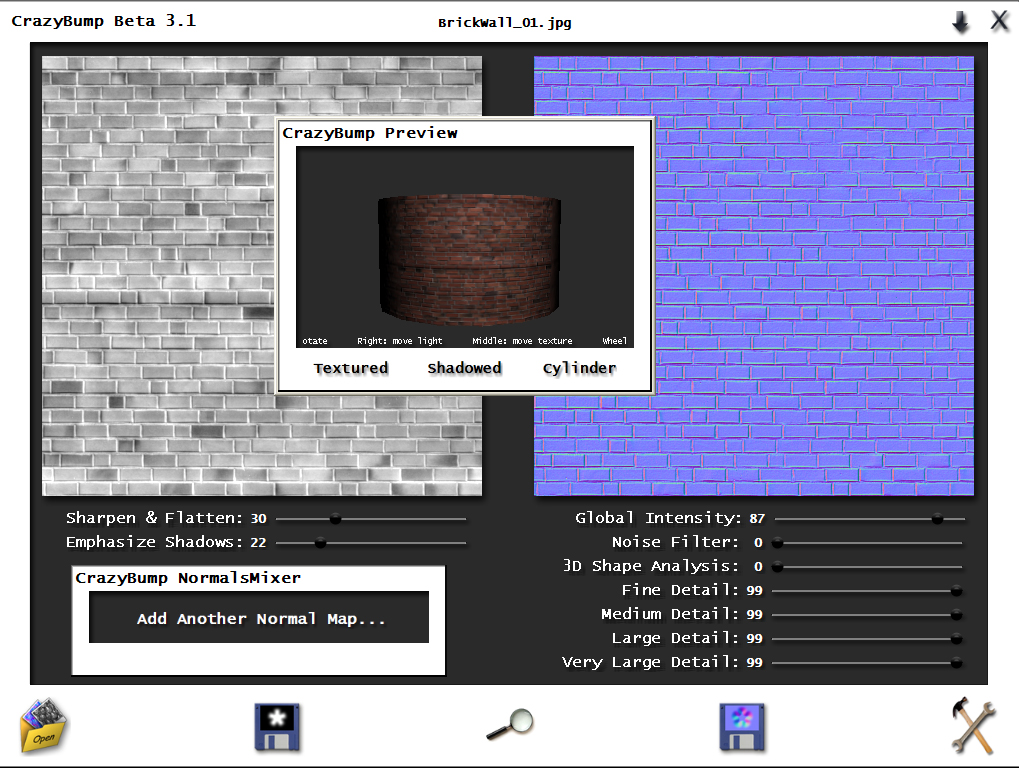The height and width of the screenshot is (768, 1019).
Task: Click the Medium Detail label
Action: (670, 614)
